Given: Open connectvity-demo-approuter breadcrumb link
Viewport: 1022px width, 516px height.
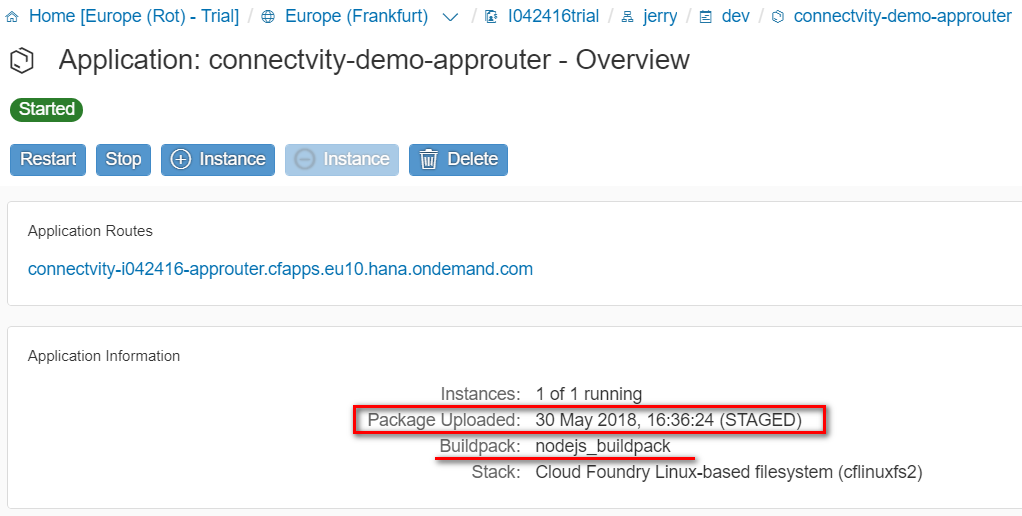Looking at the screenshot, I should coord(903,16).
